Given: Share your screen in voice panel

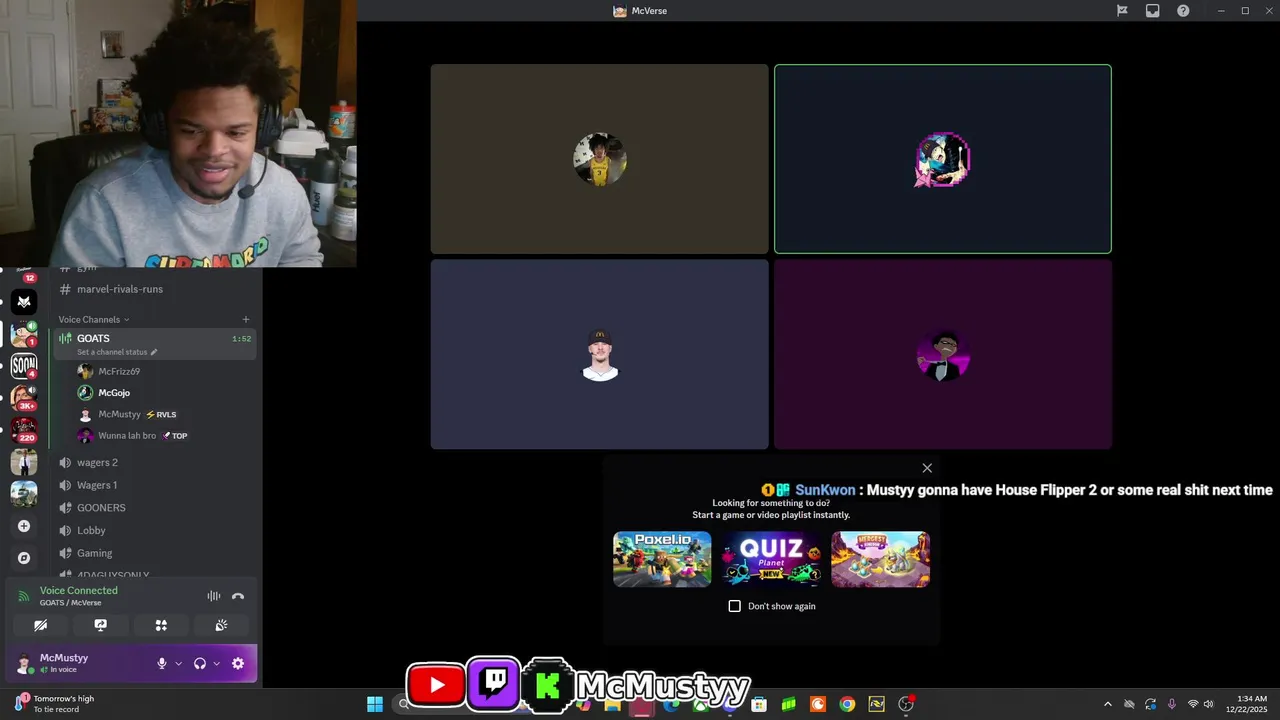Looking at the screenshot, I should [100, 625].
